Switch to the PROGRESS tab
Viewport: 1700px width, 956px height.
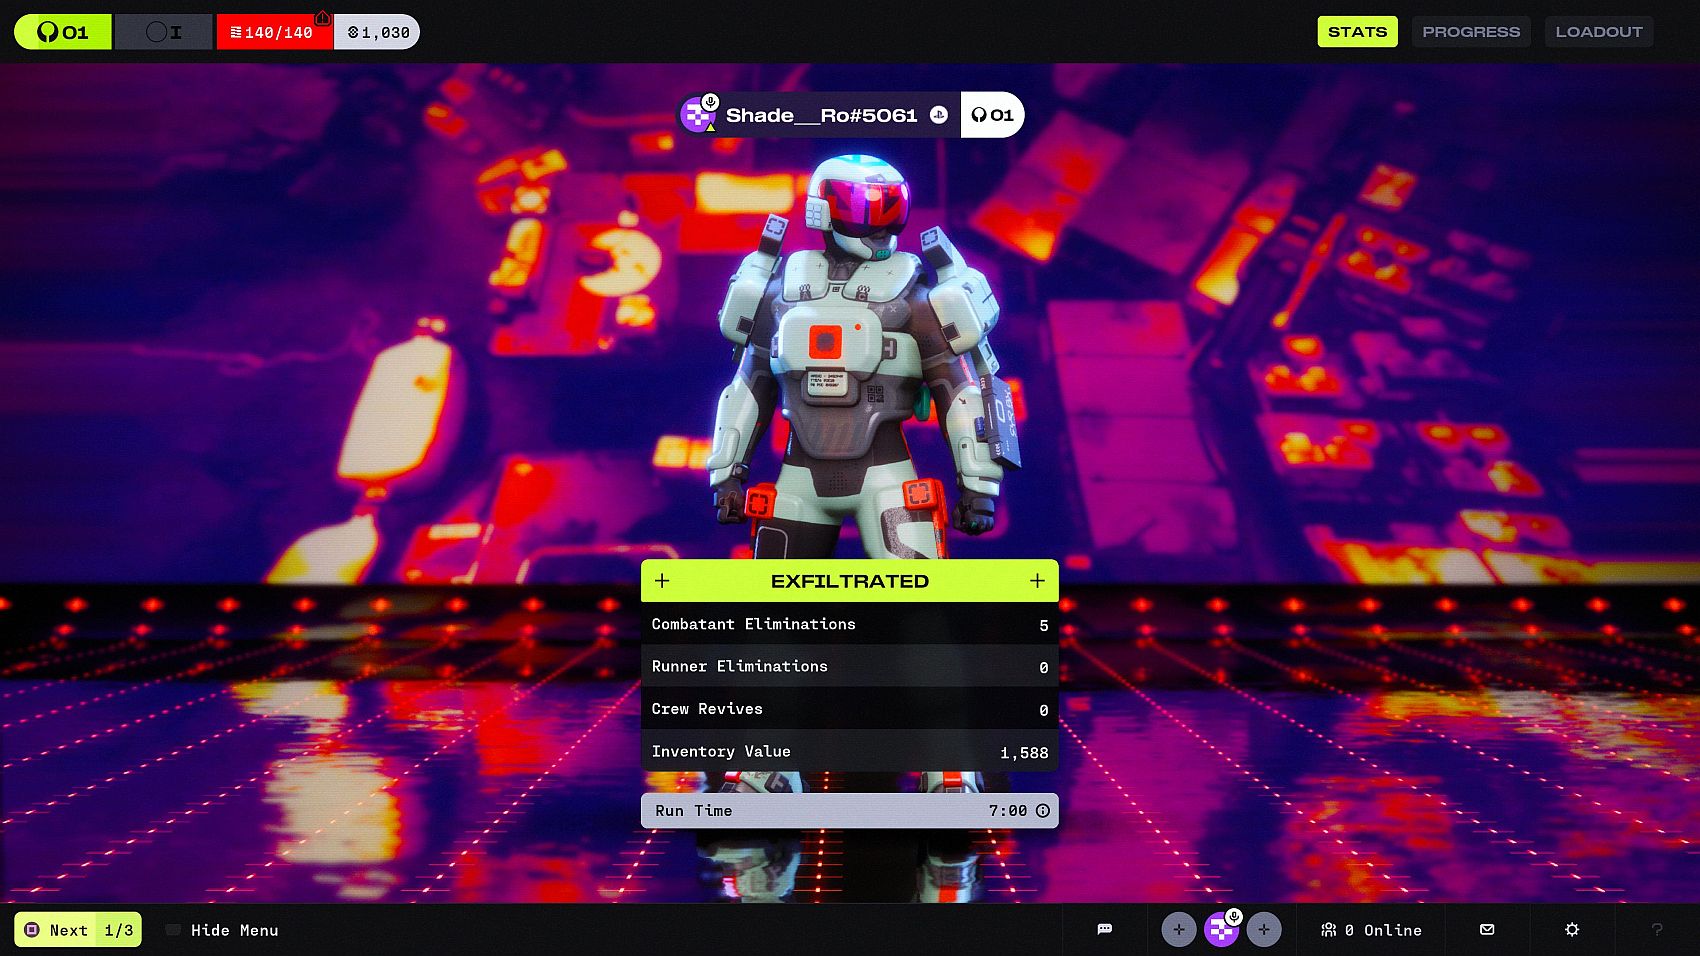point(1470,32)
